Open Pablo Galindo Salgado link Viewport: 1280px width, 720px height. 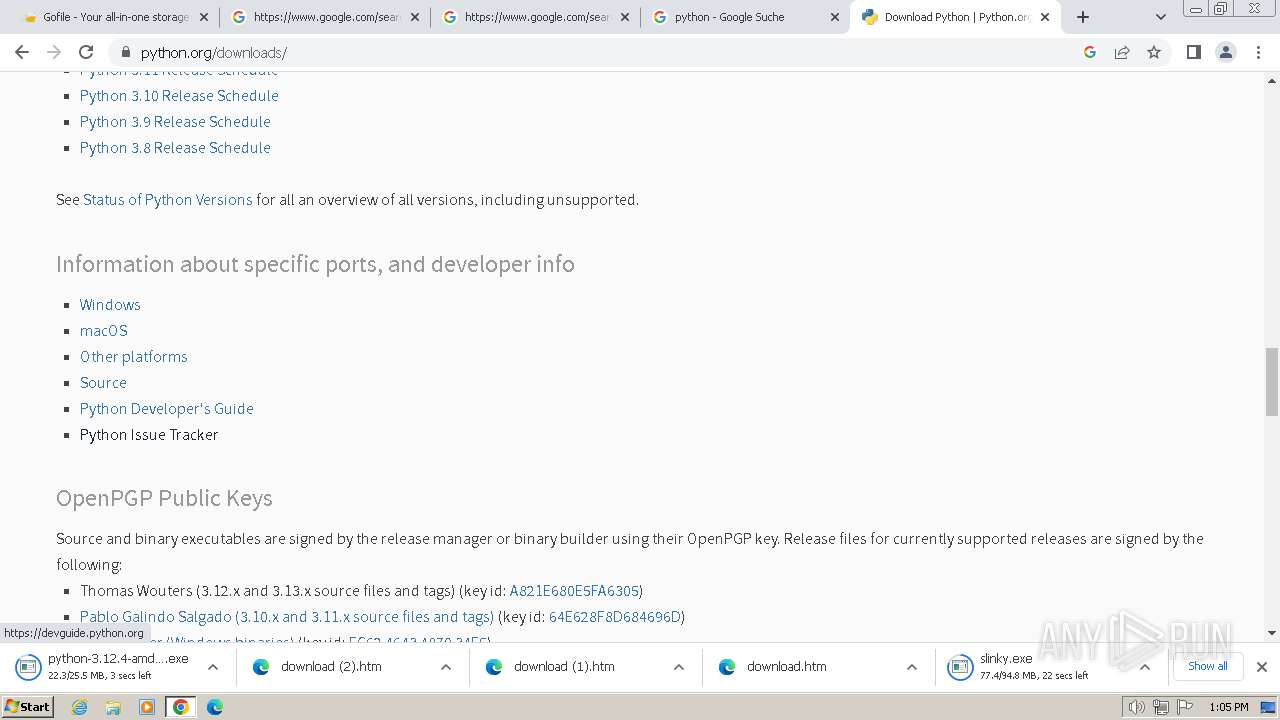[287, 617]
